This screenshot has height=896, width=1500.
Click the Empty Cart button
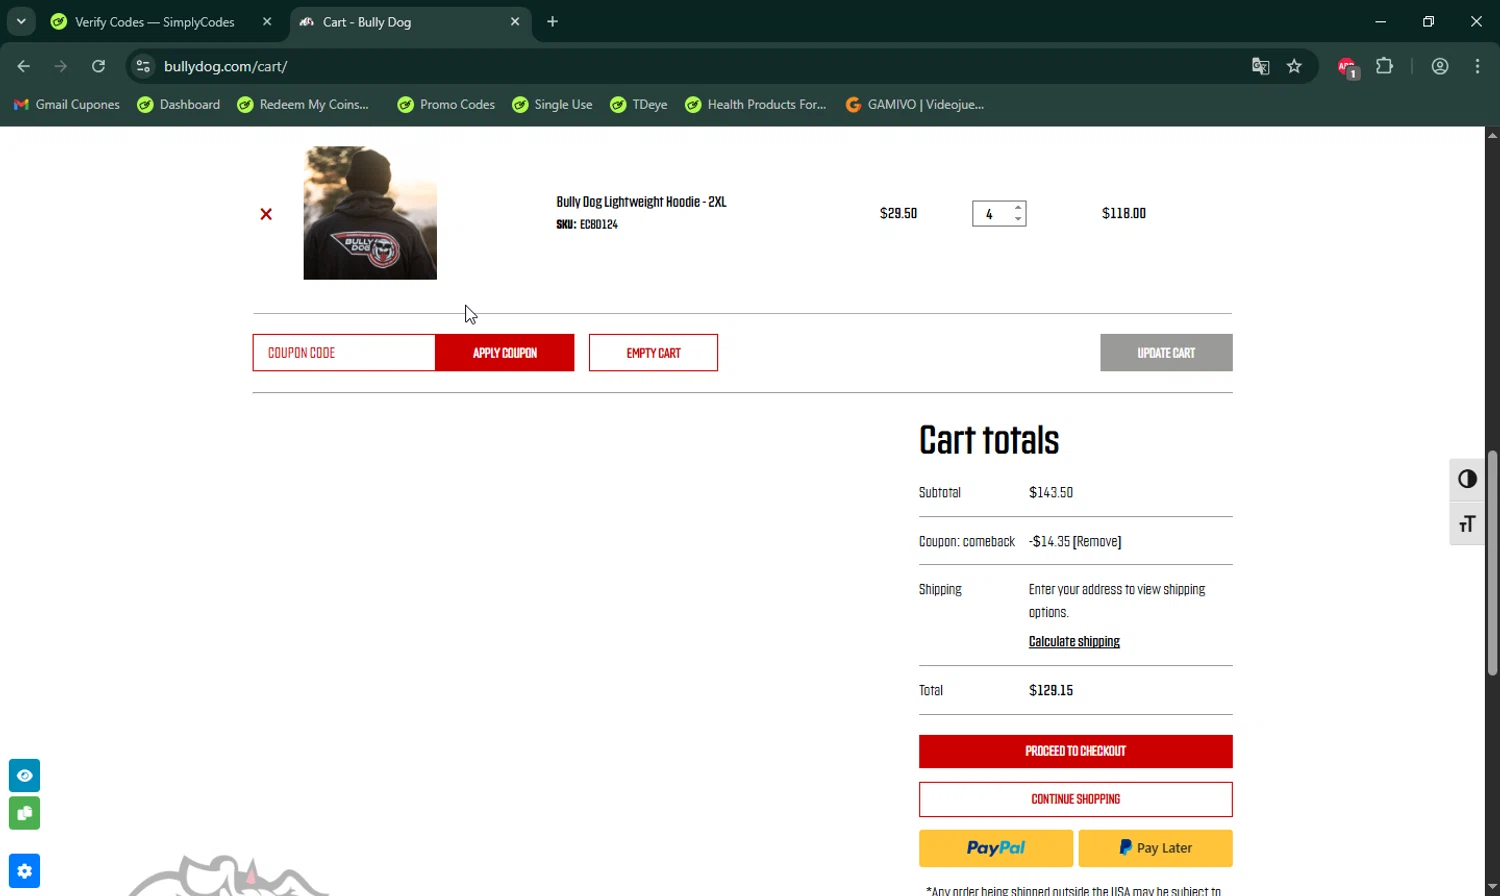coord(653,353)
